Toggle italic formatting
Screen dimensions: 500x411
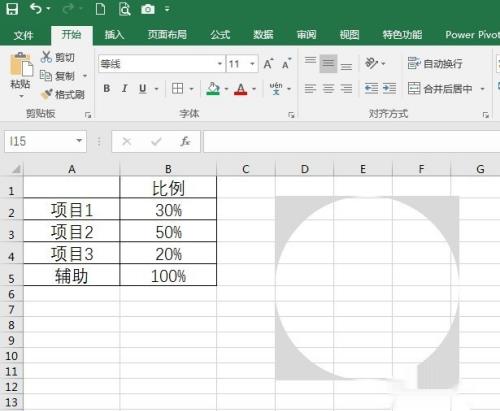pos(125,89)
